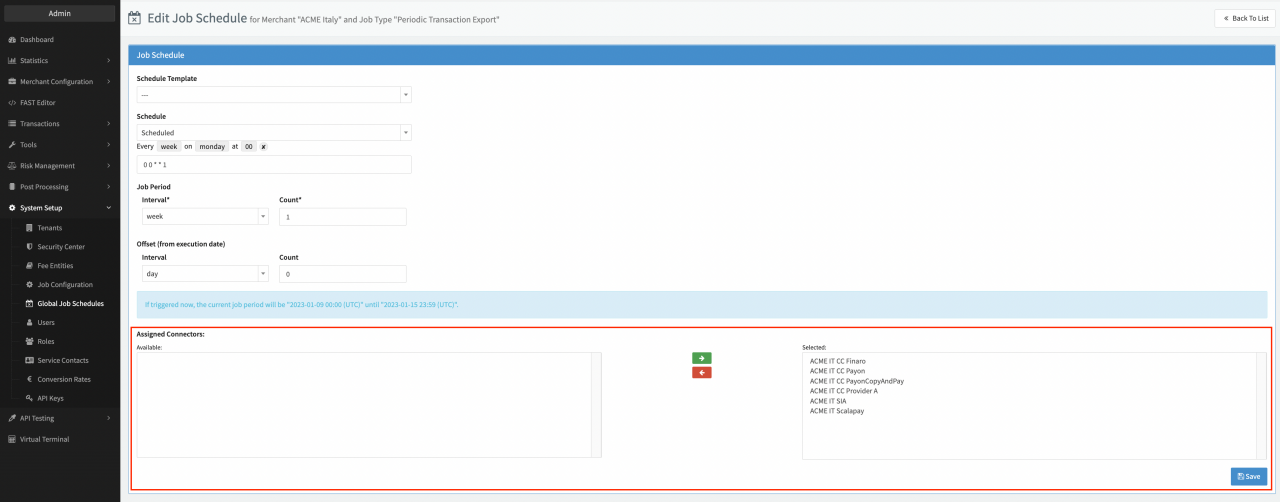This screenshot has height=502, width=1280.
Task: Open Job Configuration in sidebar
Action: (65, 284)
